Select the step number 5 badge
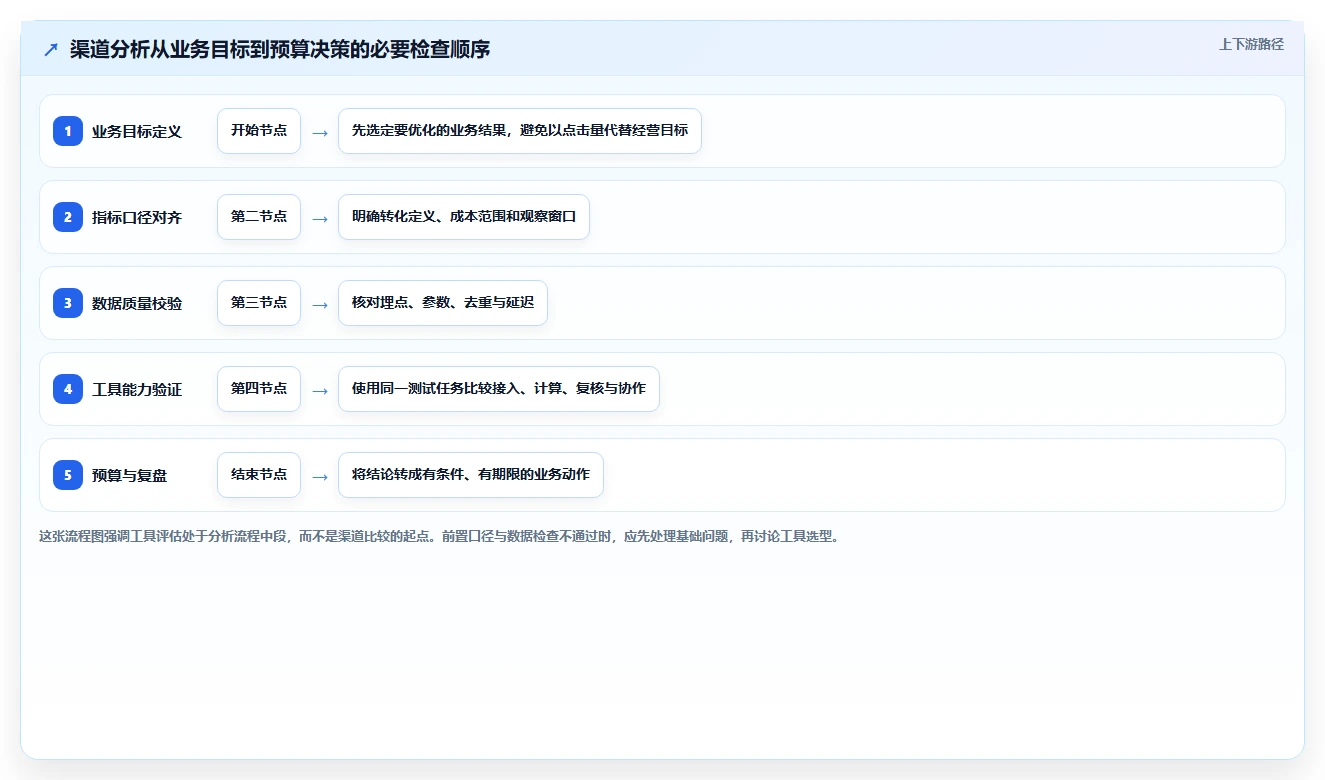The image size is (1325, 780). pos(68,475)
